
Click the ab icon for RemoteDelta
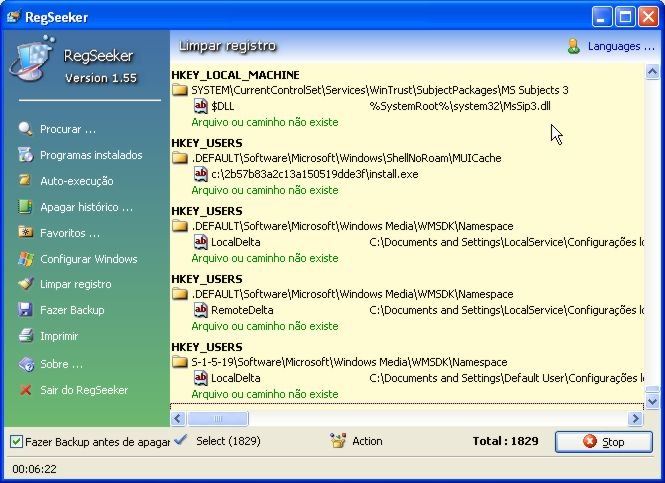coord(201,310)
